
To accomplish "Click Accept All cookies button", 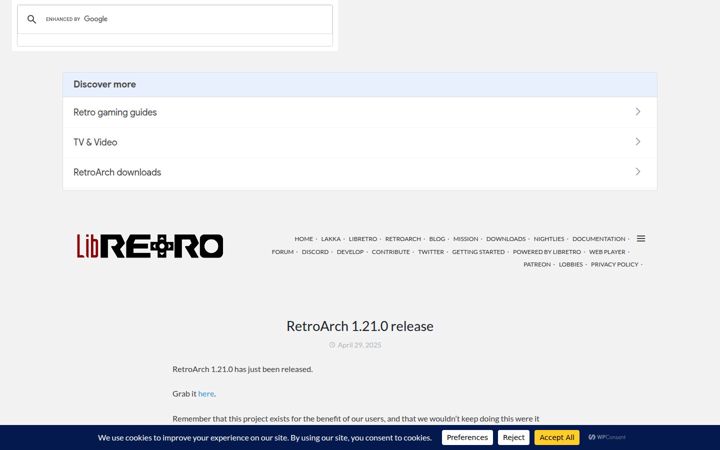I will (557, 437).
